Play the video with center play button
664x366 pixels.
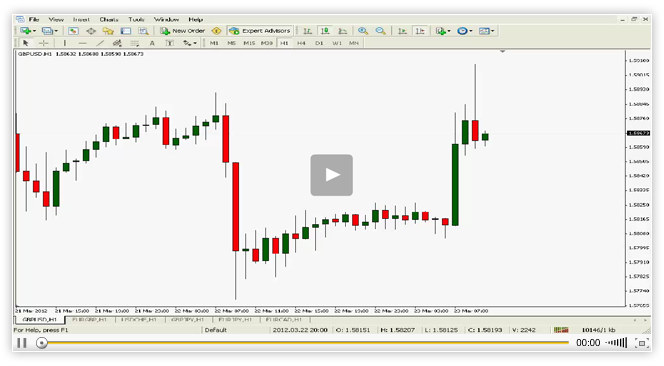332,175
